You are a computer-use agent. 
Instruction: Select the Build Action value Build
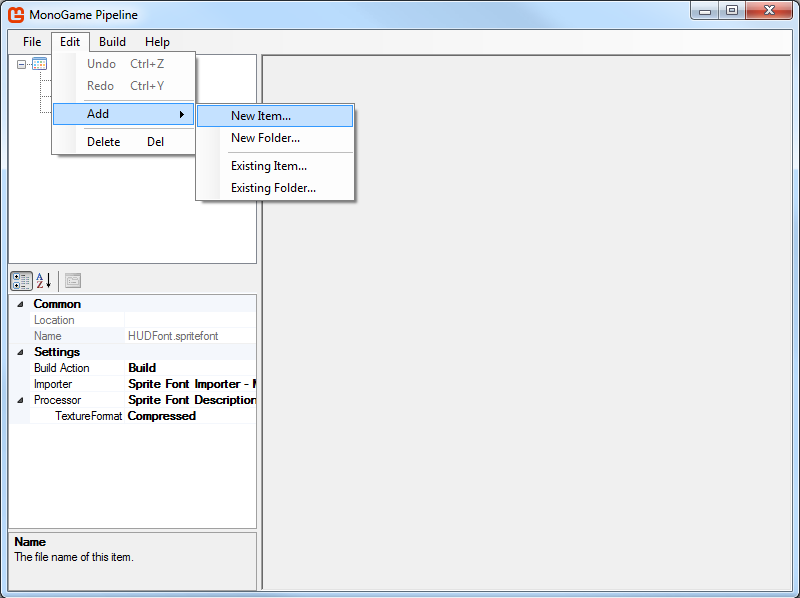[190, 368]
